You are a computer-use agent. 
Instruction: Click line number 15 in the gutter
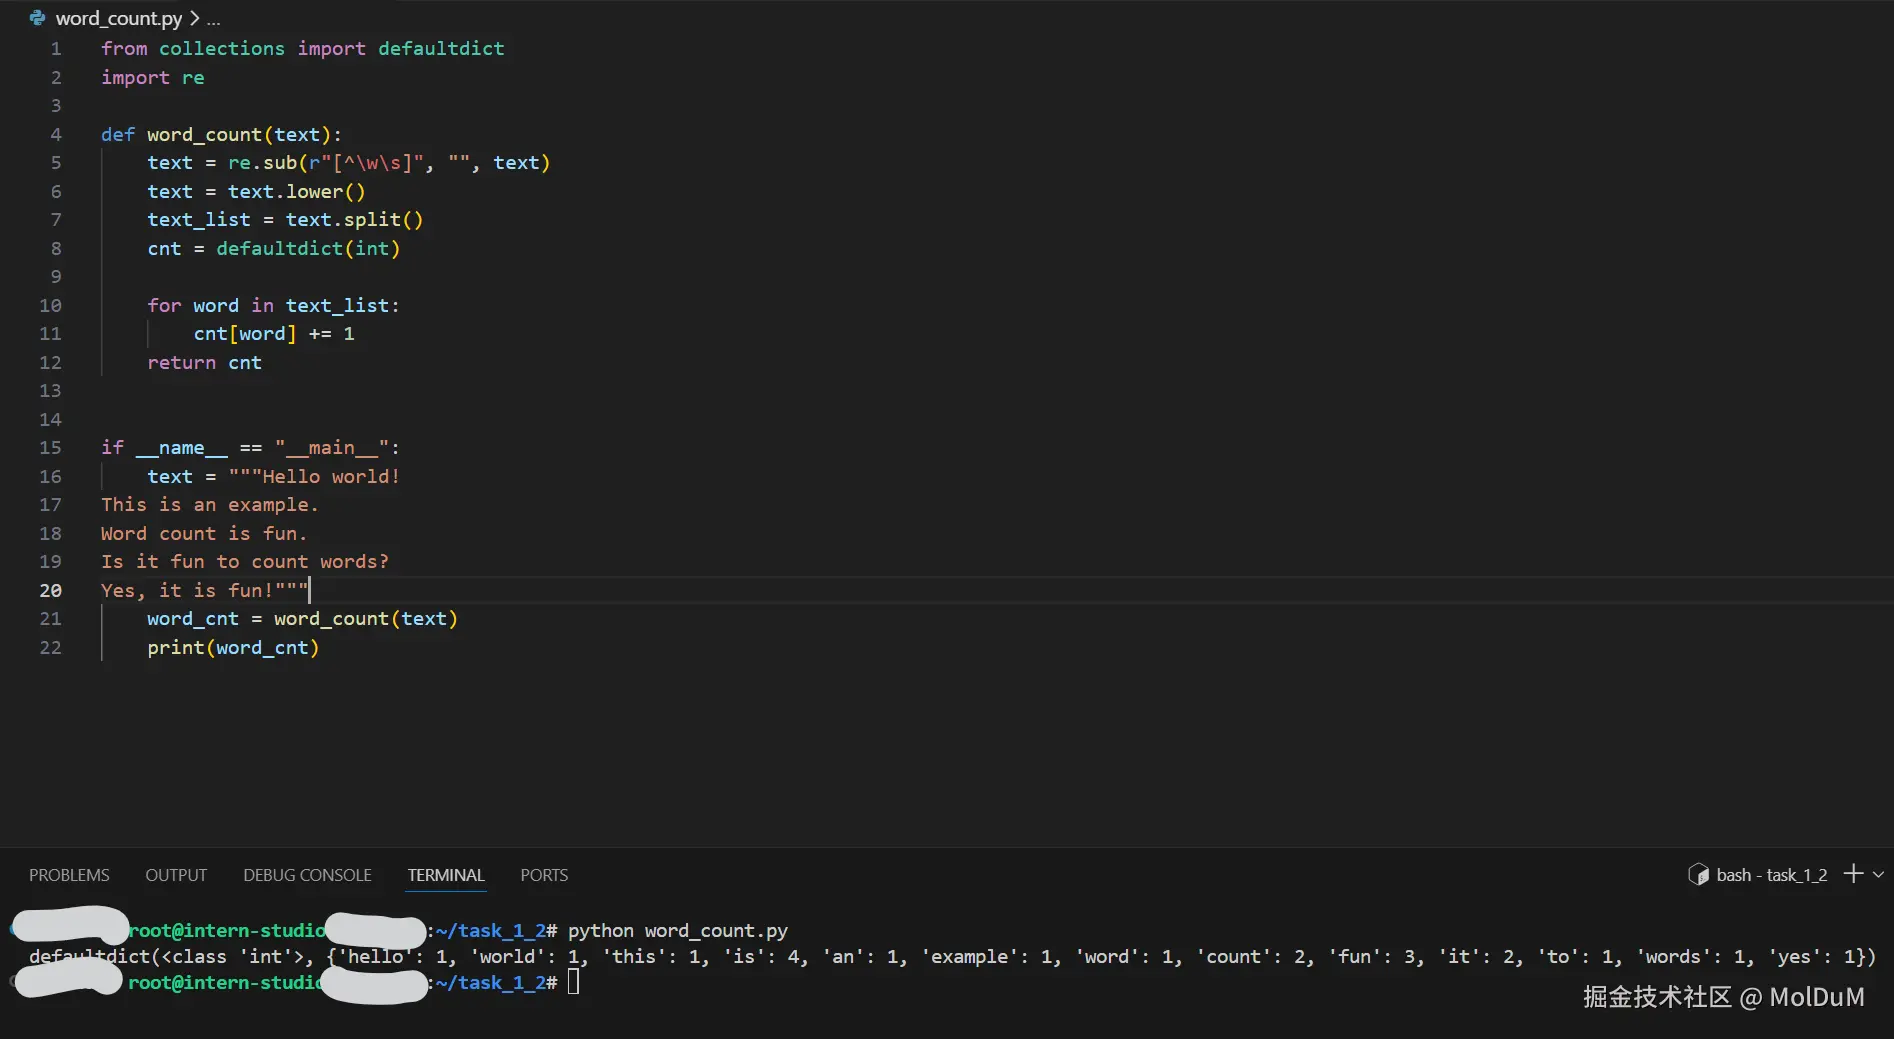tap(50, 447)
